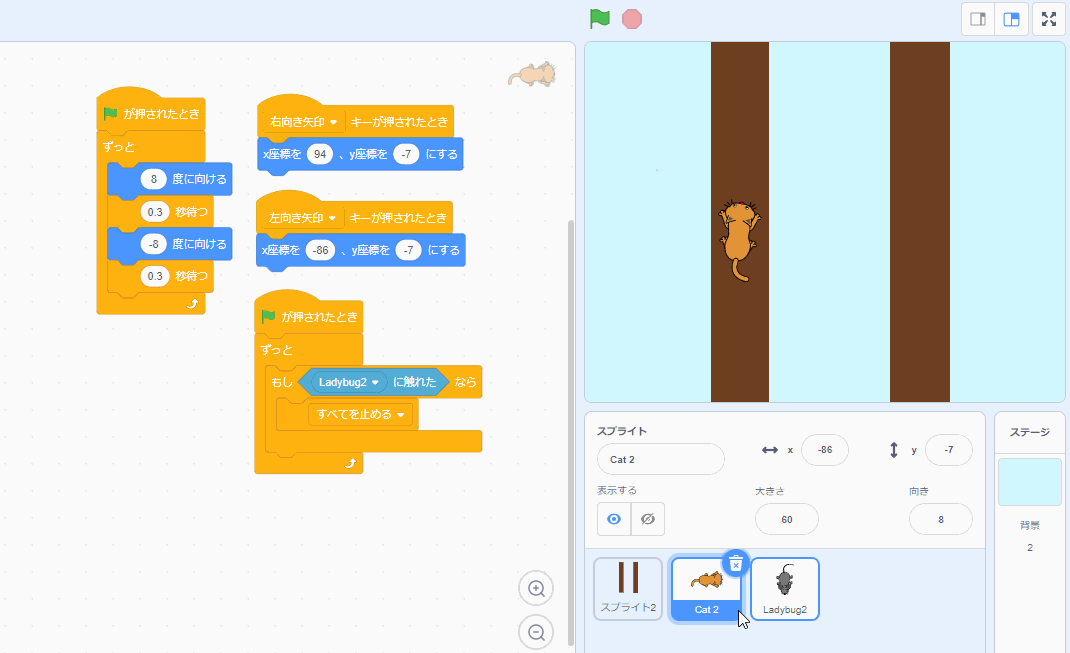Open the 左向き矢印 key dropdown

(x=334, y=218)
